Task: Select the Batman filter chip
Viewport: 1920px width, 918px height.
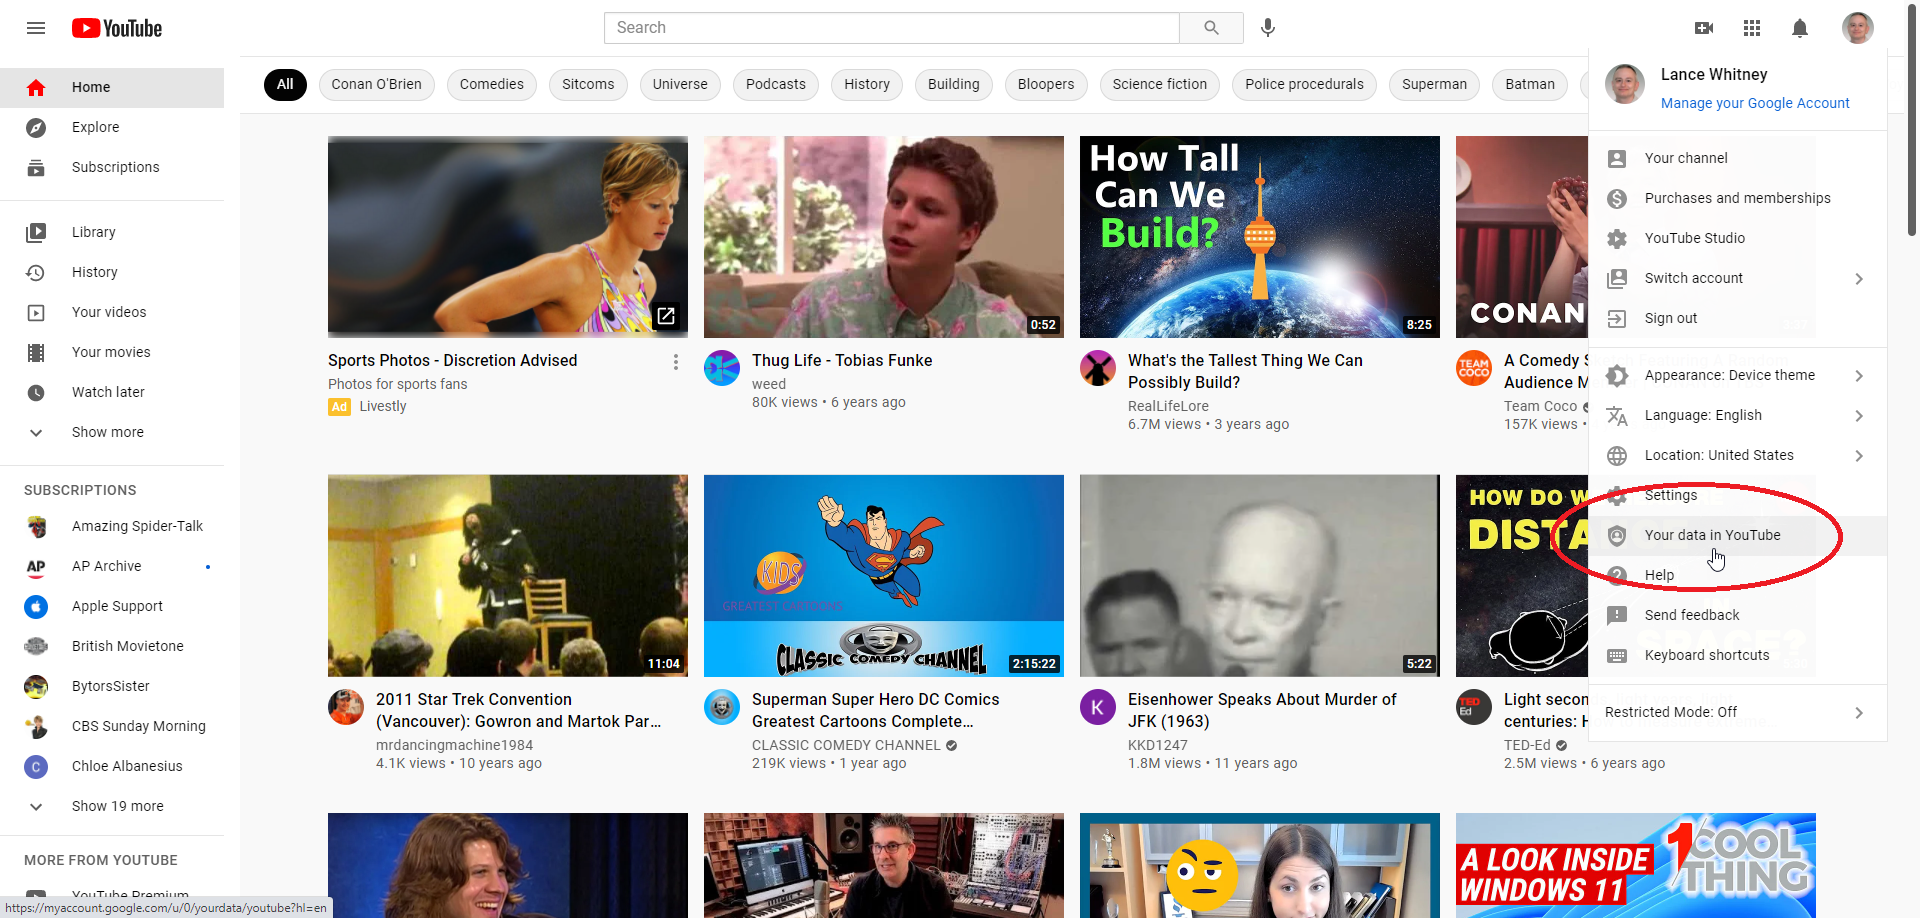Action: pyautogui.click(x=1530, y=84)
